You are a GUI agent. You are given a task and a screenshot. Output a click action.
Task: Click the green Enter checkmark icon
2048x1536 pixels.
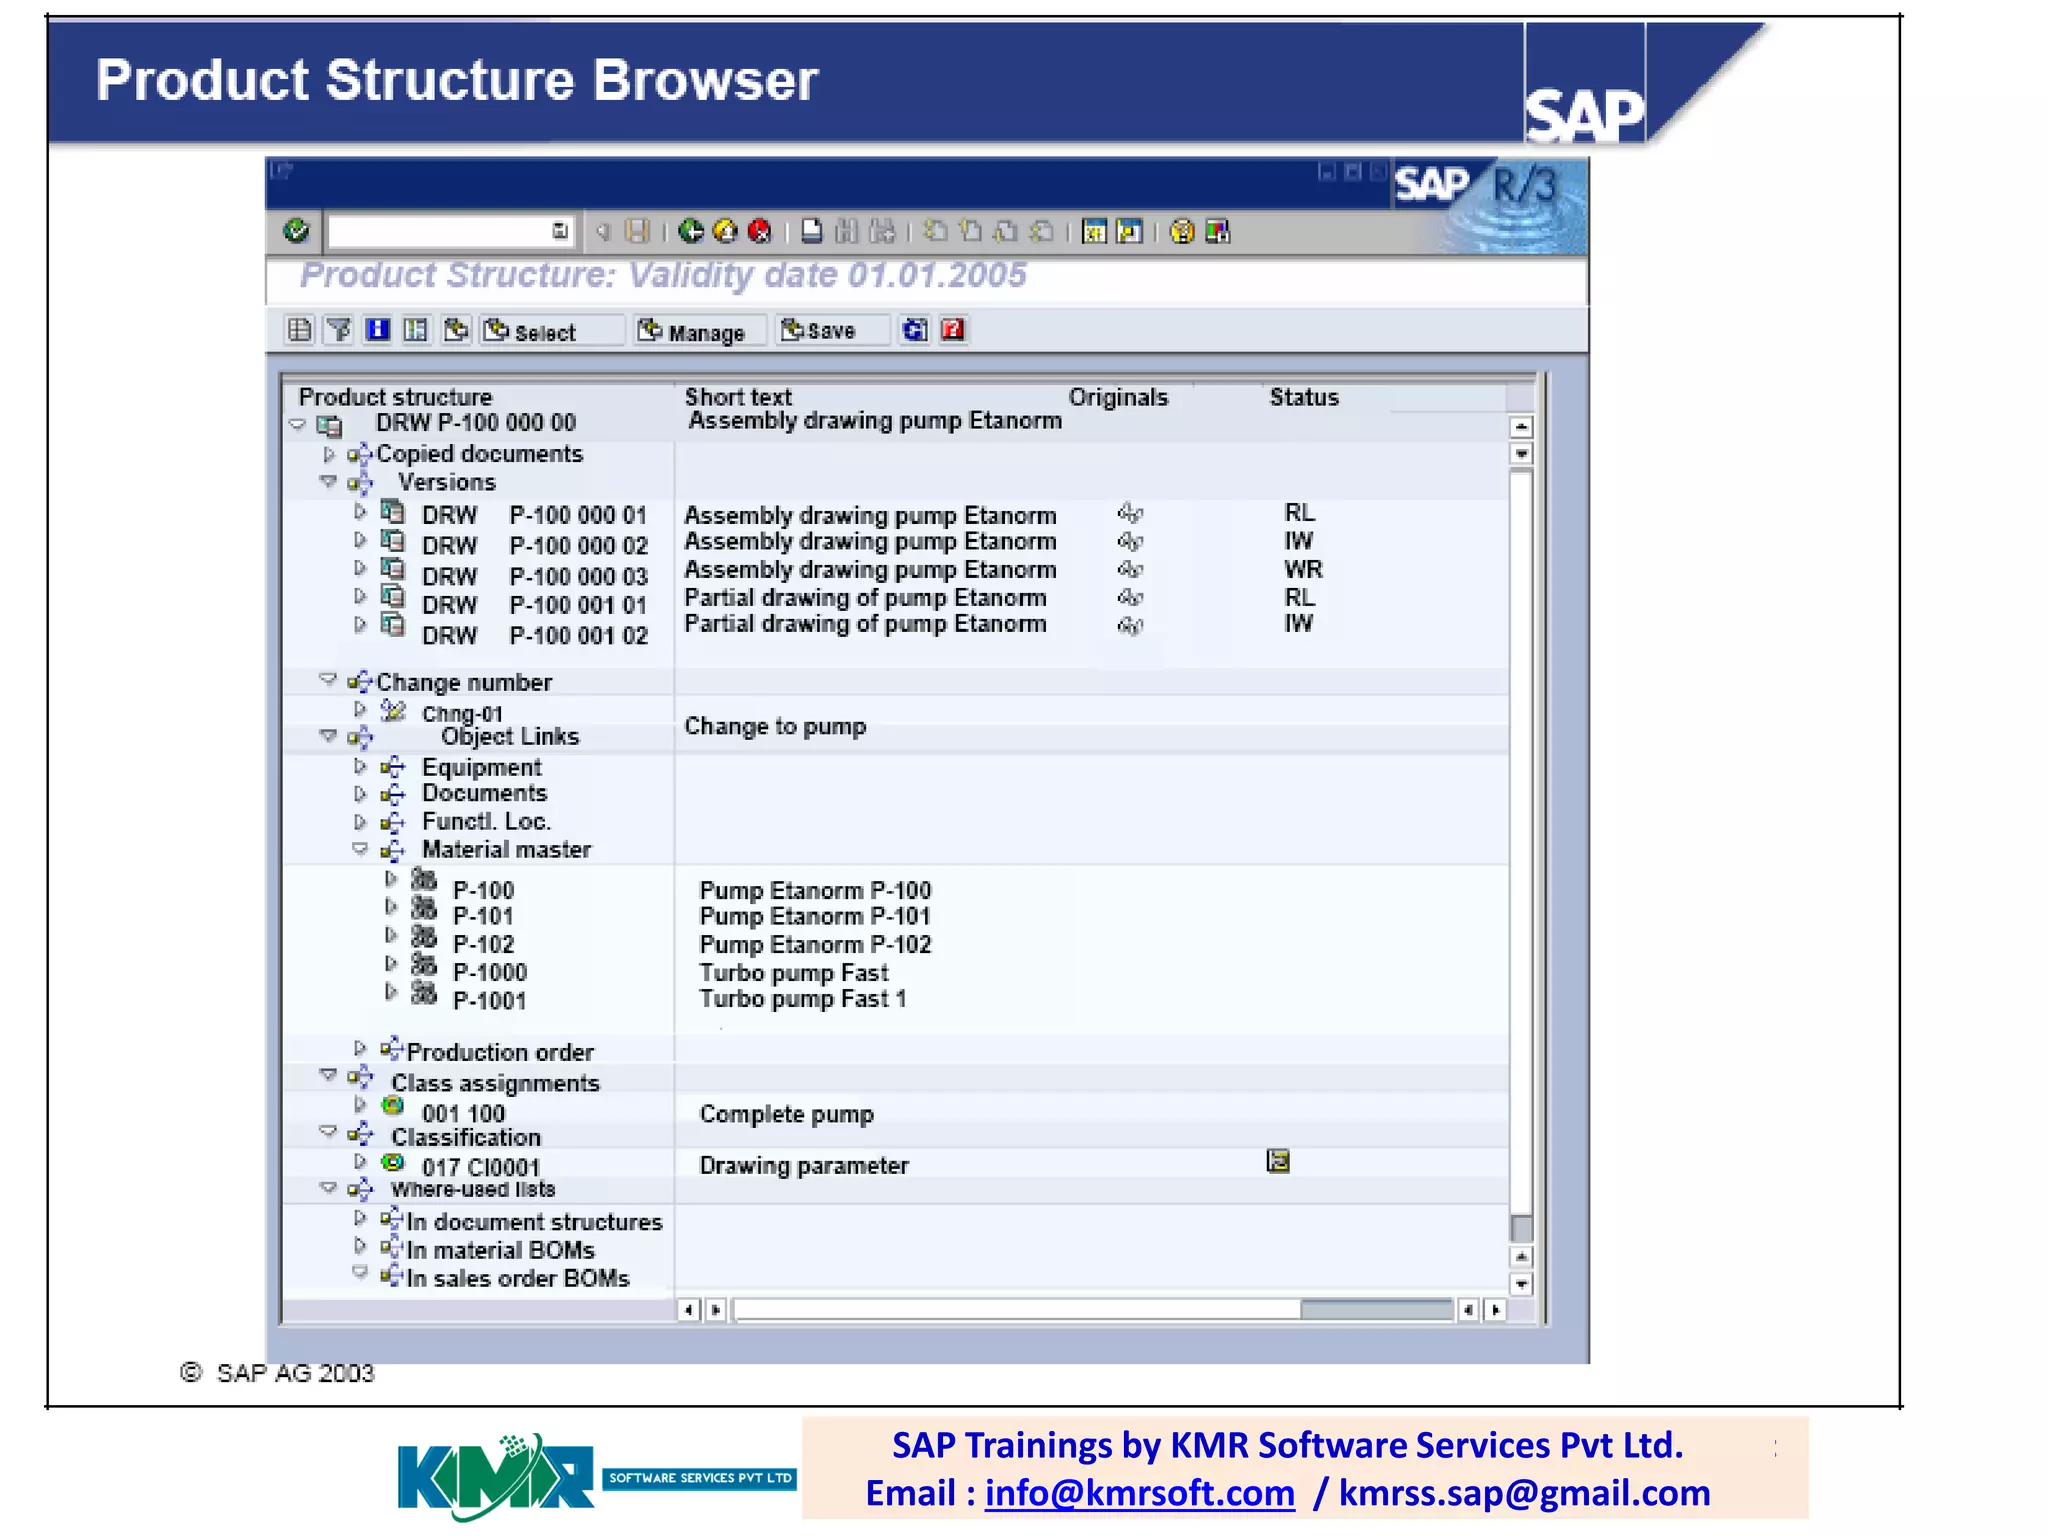(296, 231)
